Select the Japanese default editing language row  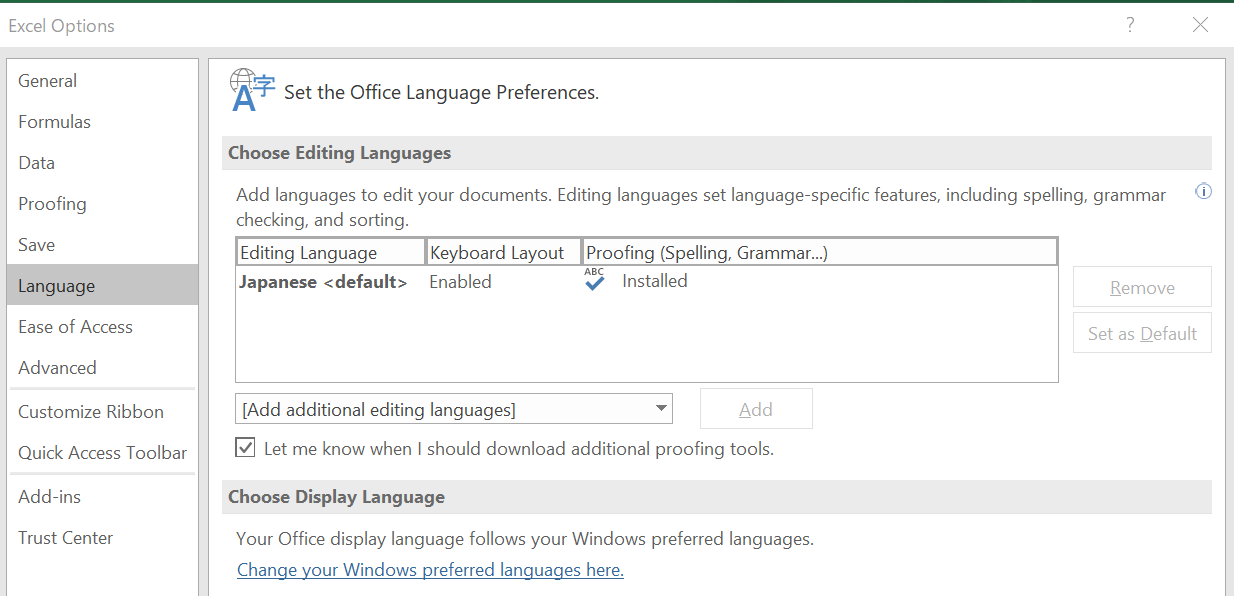pos(324,282)
